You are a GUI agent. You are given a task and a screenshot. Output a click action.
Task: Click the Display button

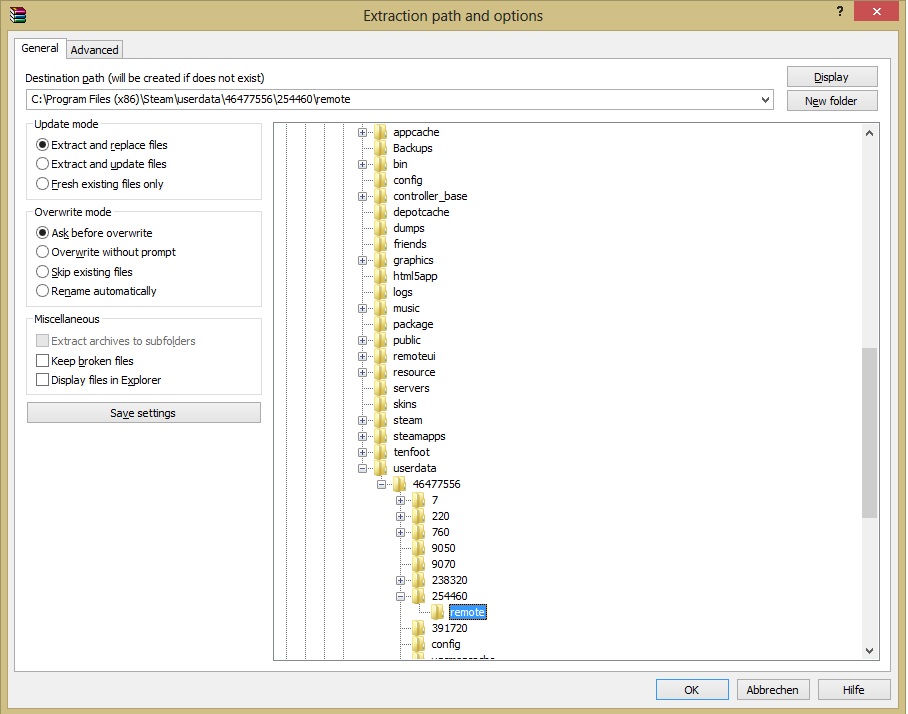point(832,77)
